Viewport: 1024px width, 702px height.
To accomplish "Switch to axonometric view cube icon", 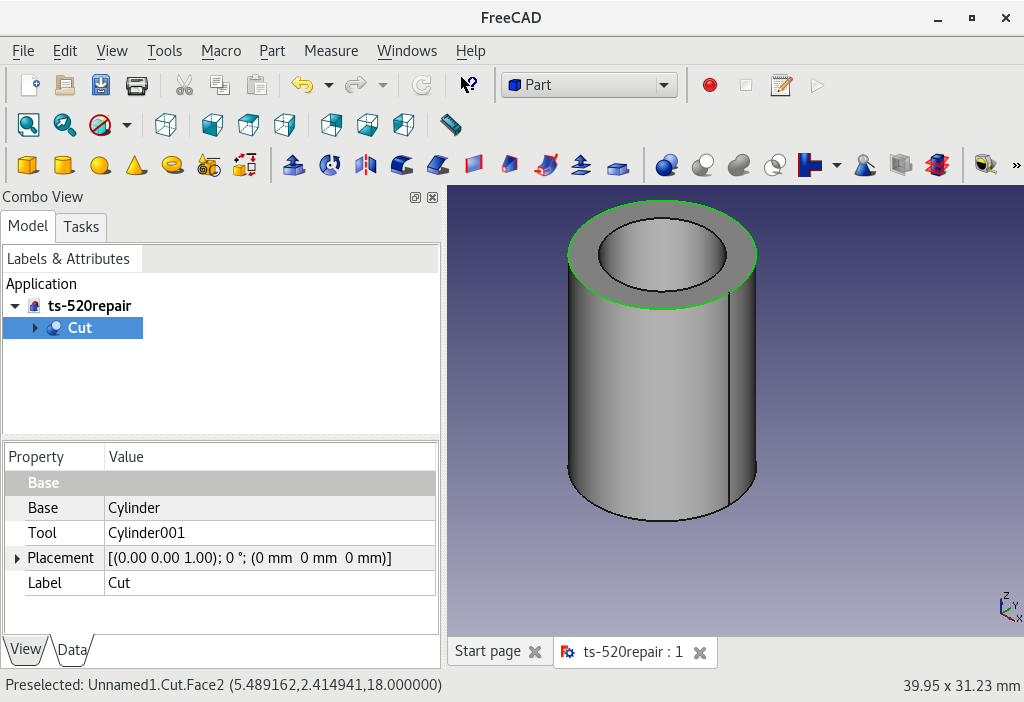I will pos(166,125).
